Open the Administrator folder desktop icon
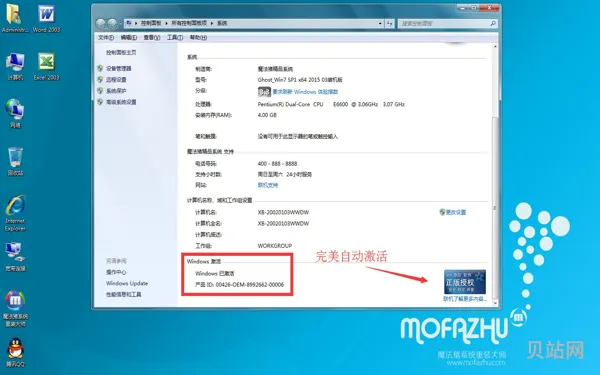The width and height of the screenshot is (600, 375). pyautogui.click(x=15, y=18)
